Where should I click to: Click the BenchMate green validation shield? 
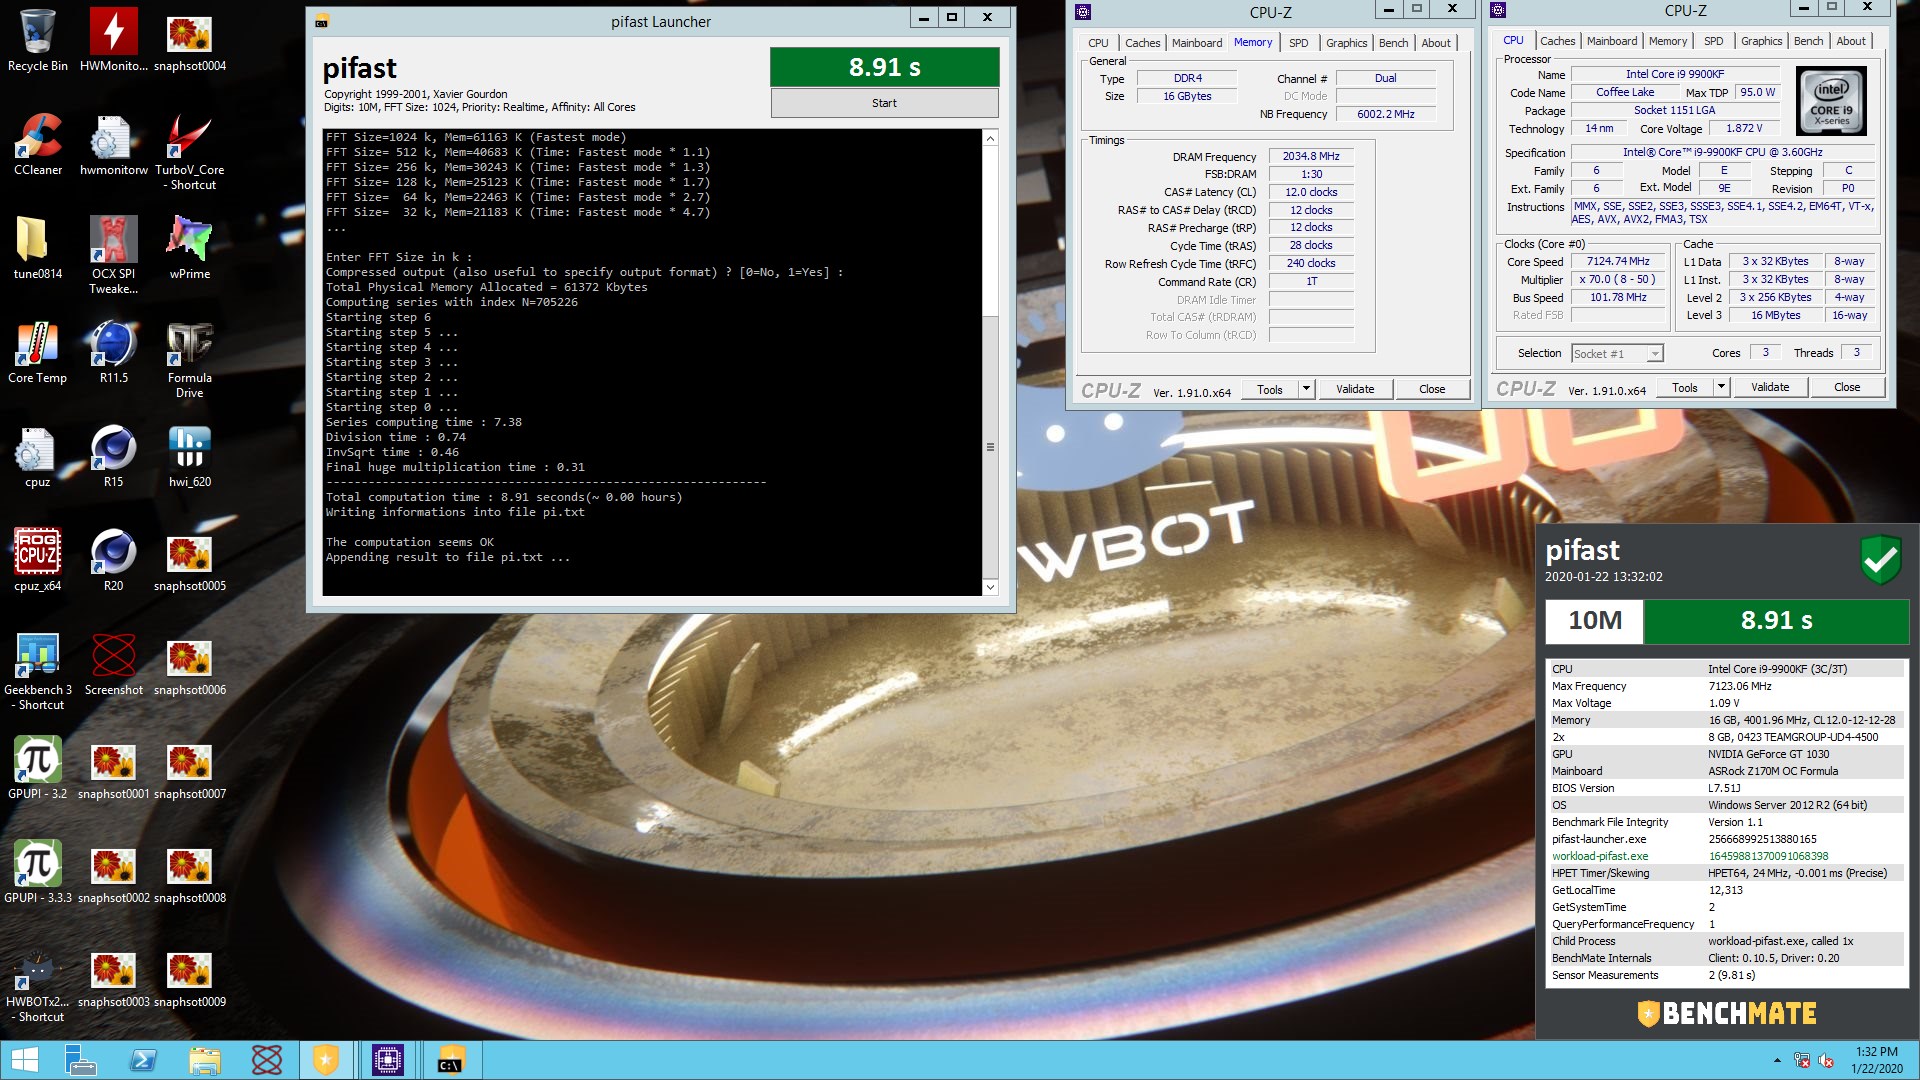point(1880,560)
